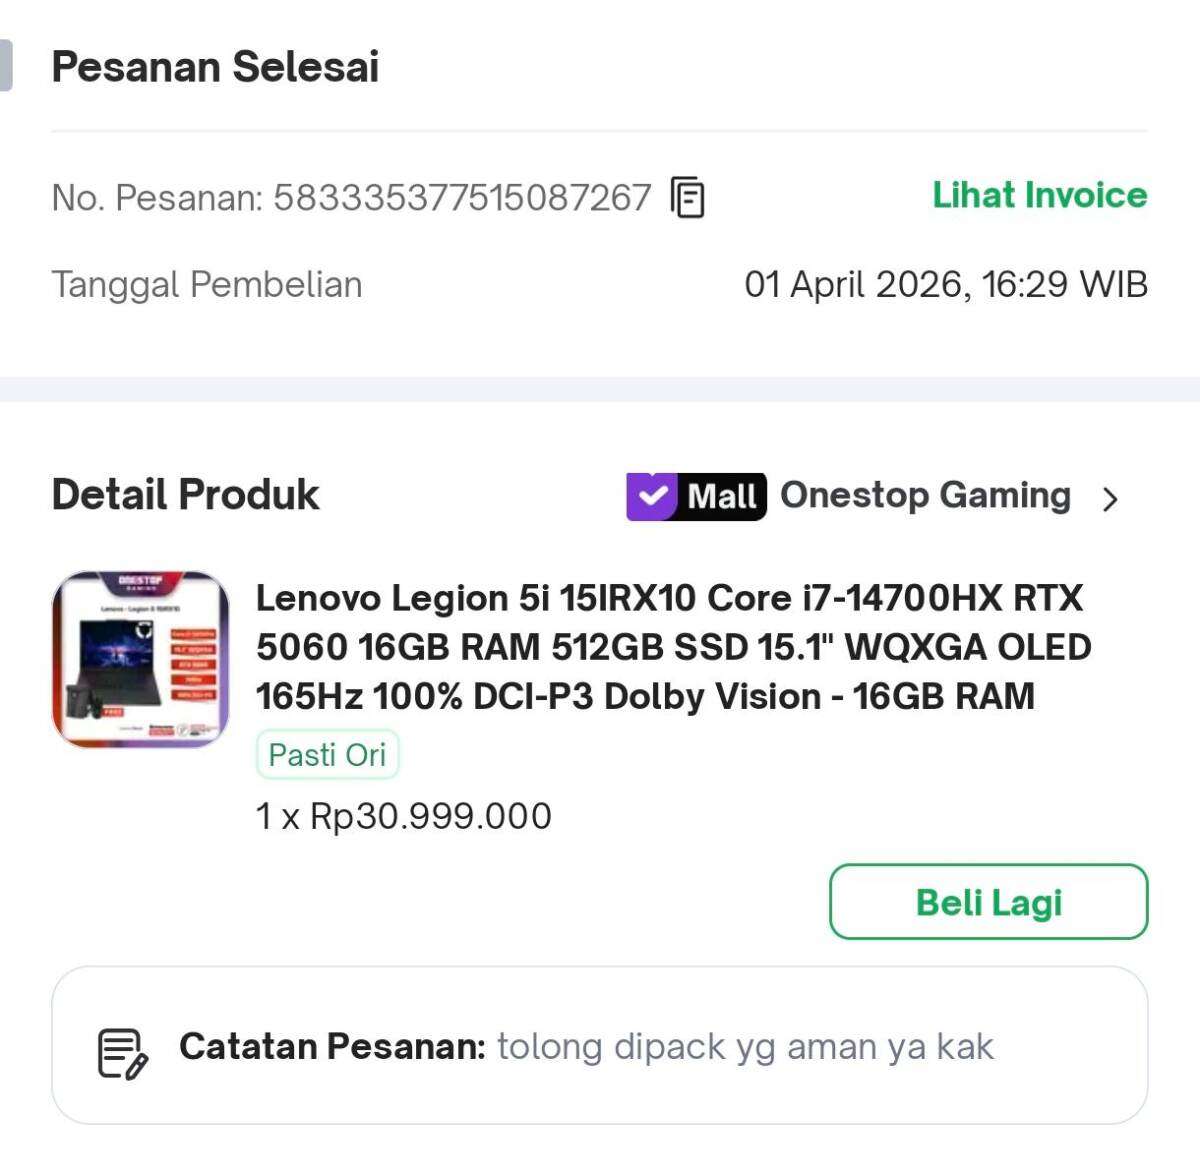1200x1174 pixels.
Task: Expand store page via chevron arrow
Action: point(1110,498)
